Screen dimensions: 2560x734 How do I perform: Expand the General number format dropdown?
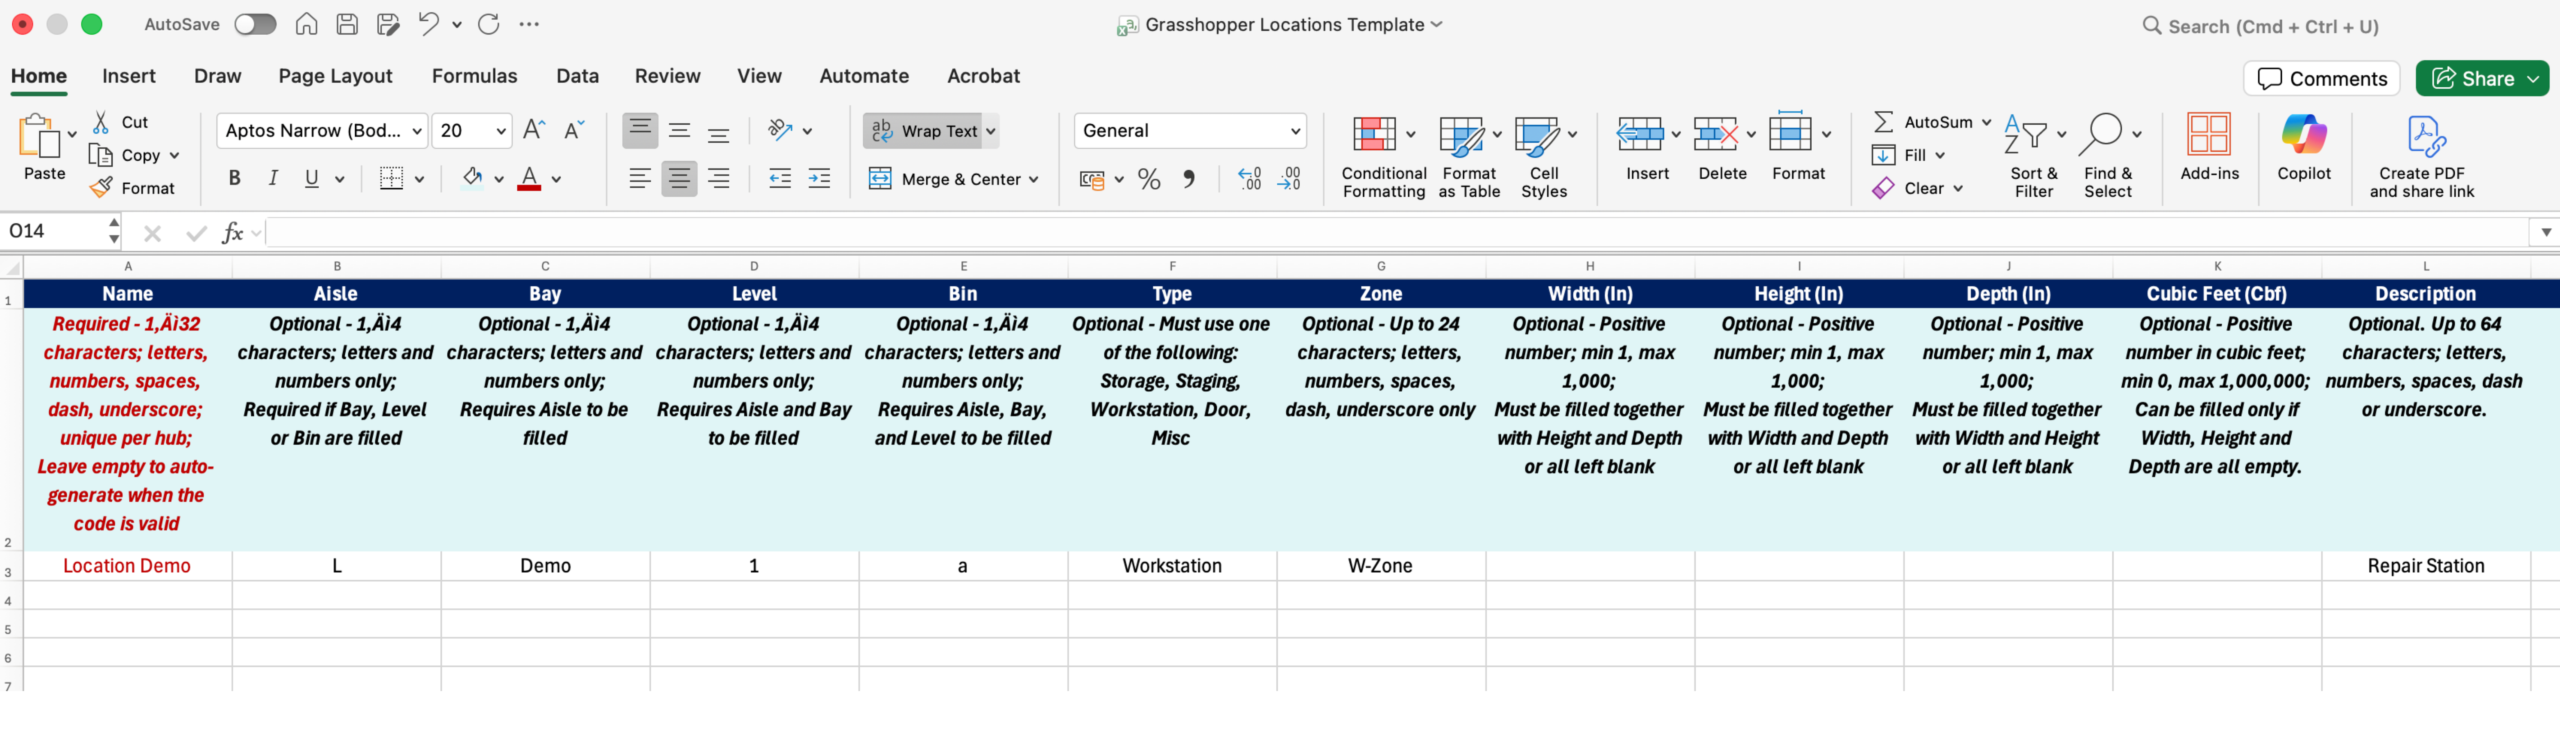coord(1295,131)
